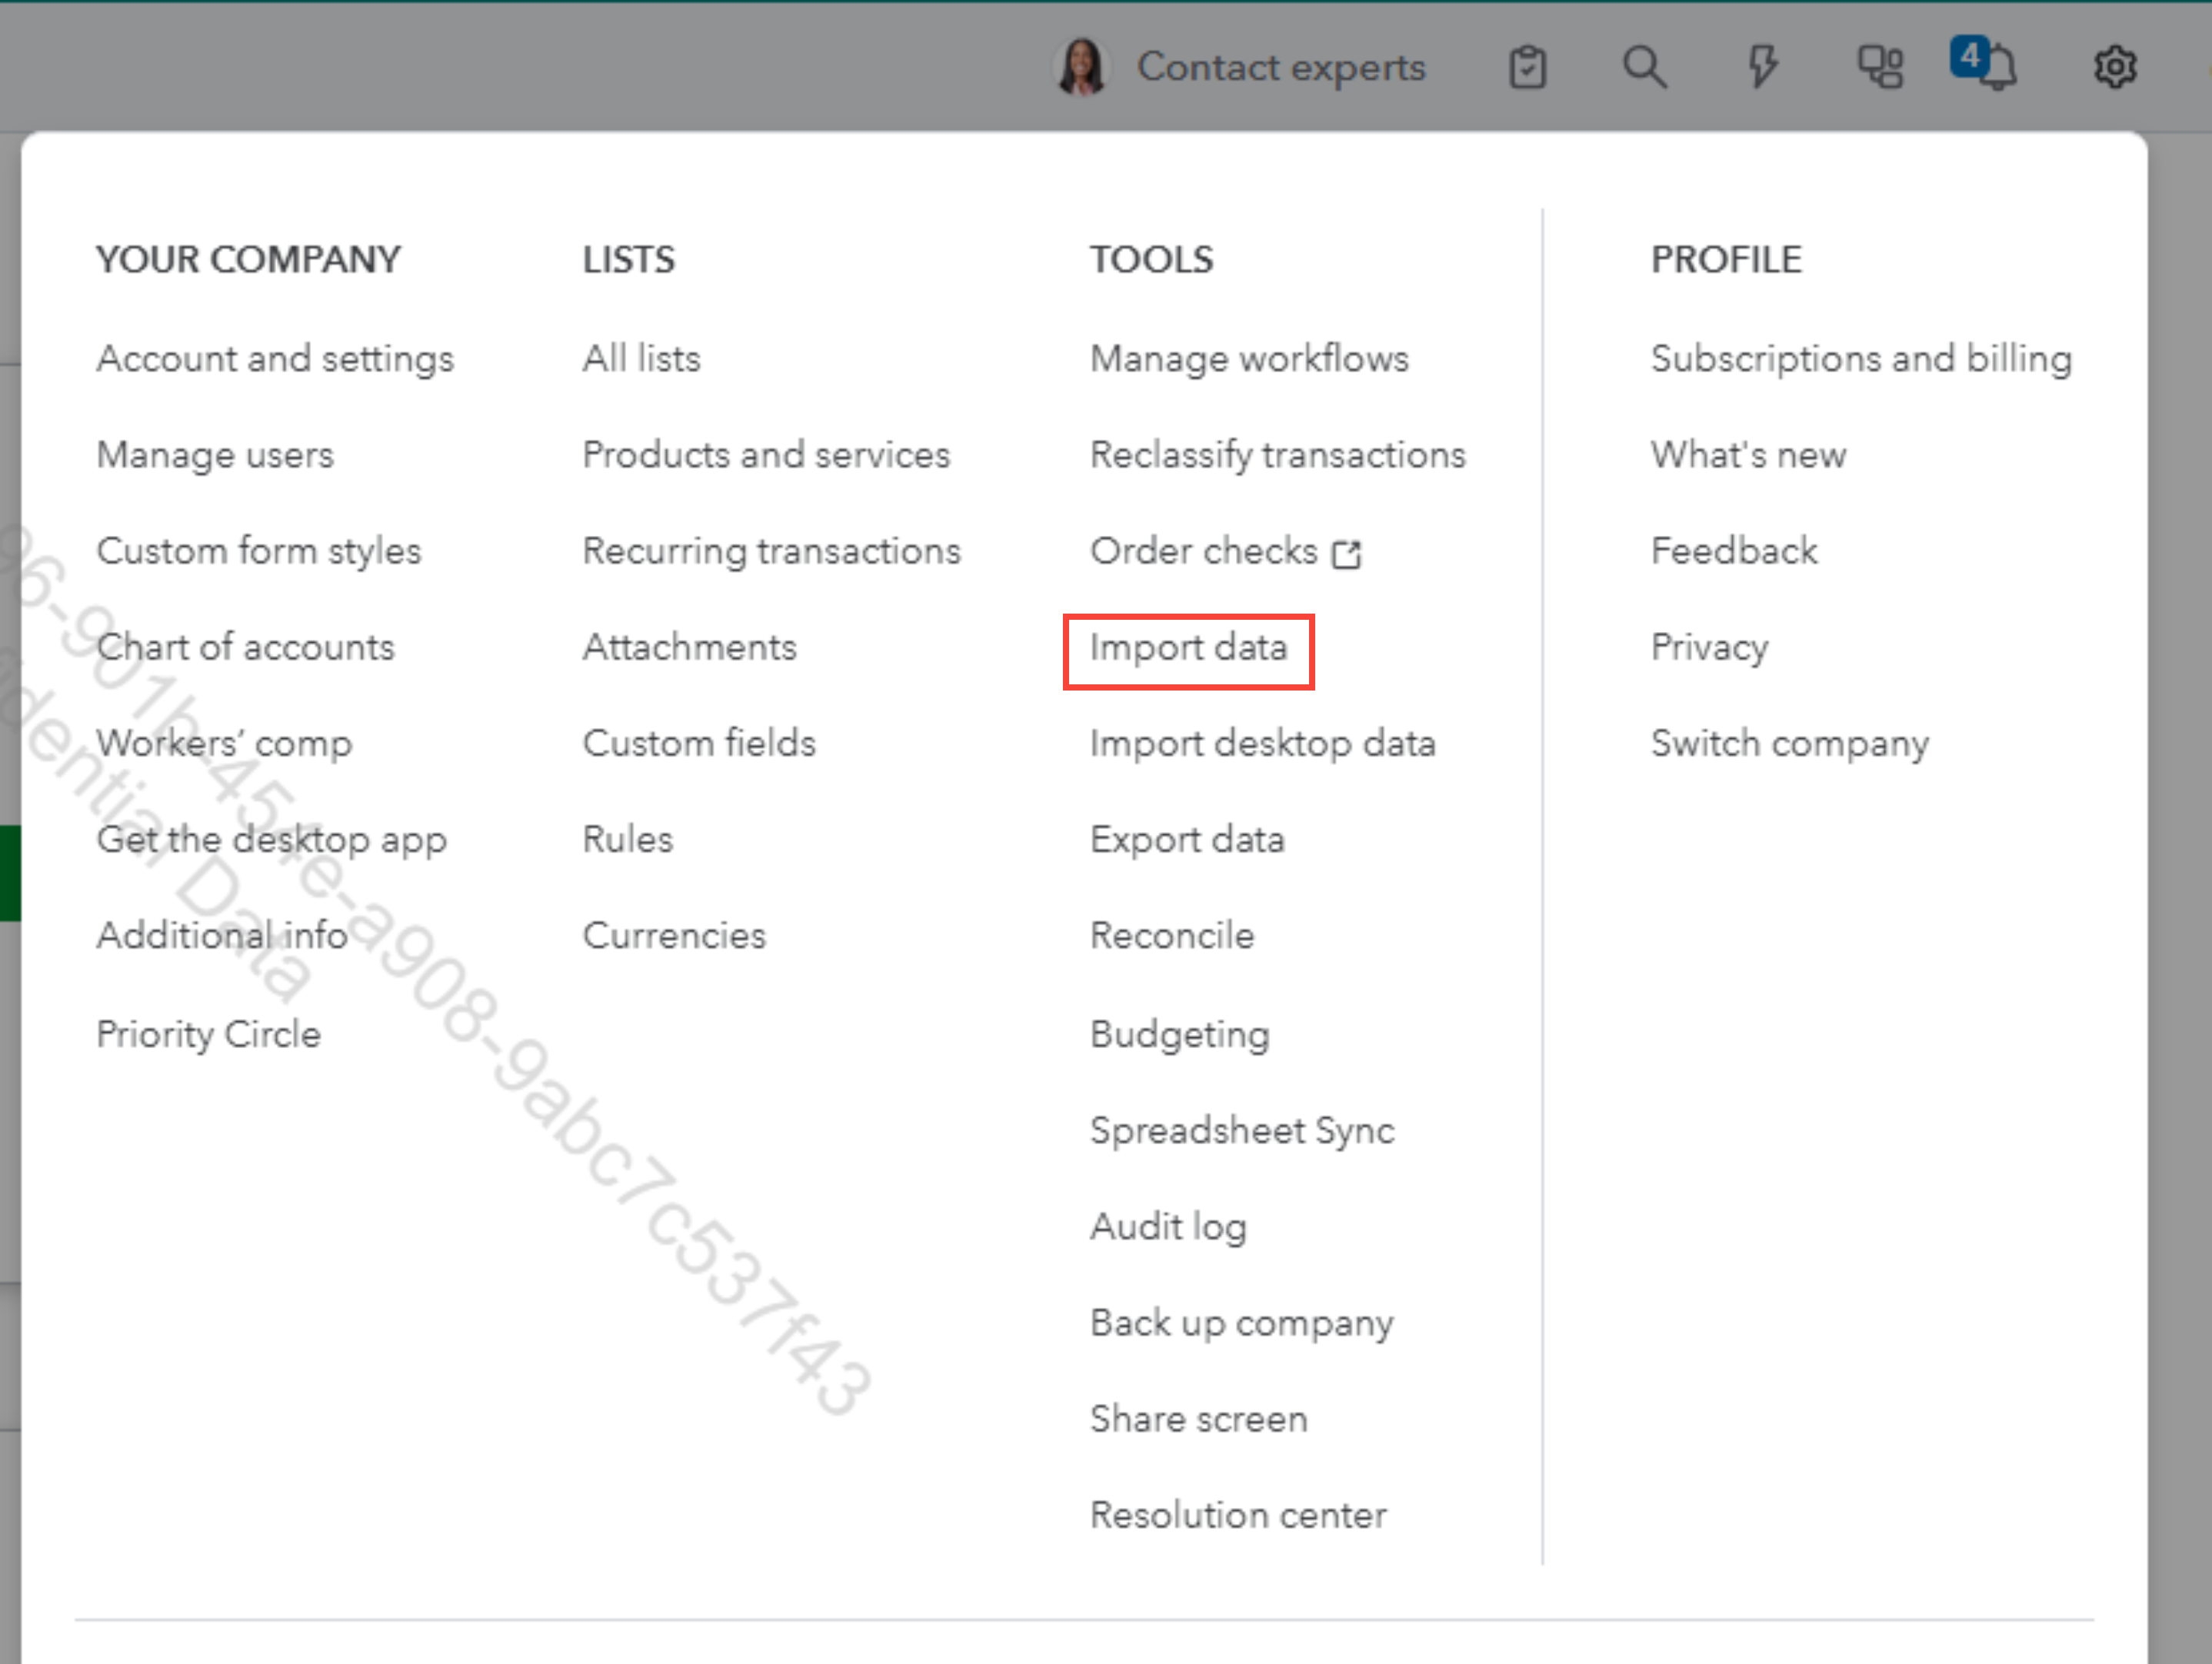The width and height of the screenshot is (2212, 1664).
Task: Open Reclassify transactions tool
Action: 1277,455
